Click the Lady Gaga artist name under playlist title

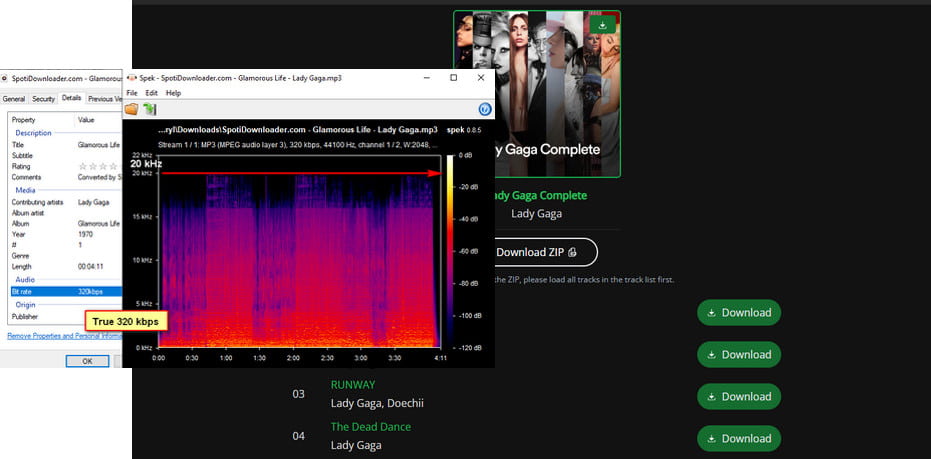coord(537,213)
